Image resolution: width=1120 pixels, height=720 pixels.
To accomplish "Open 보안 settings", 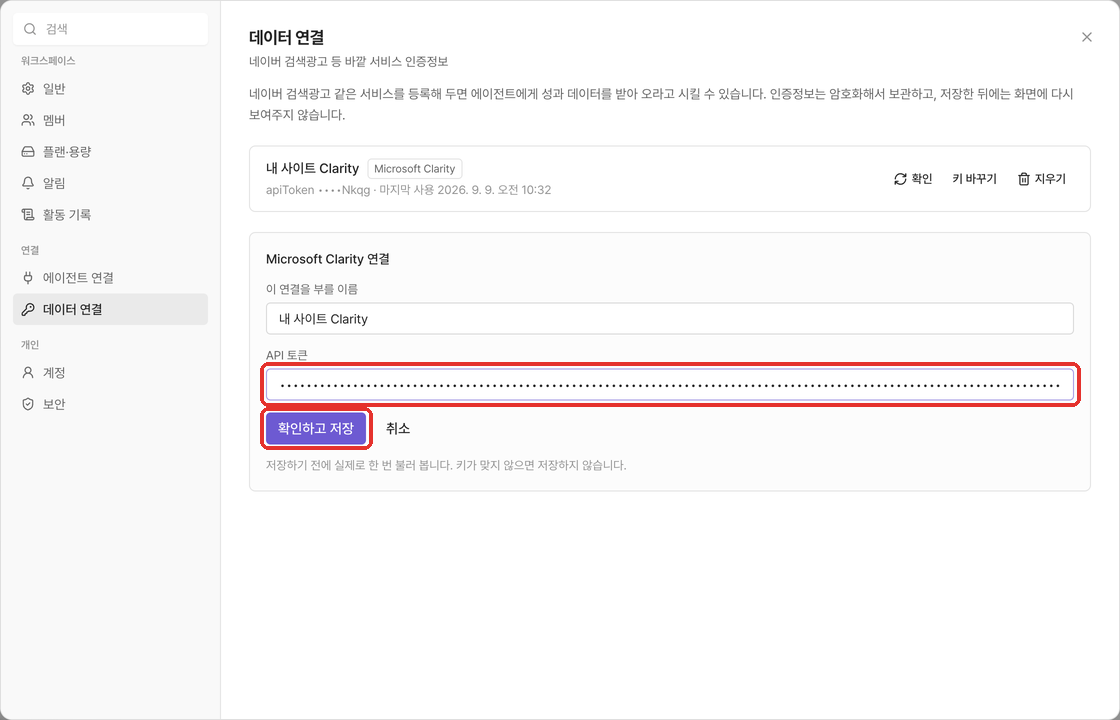I will coord(111,404).
